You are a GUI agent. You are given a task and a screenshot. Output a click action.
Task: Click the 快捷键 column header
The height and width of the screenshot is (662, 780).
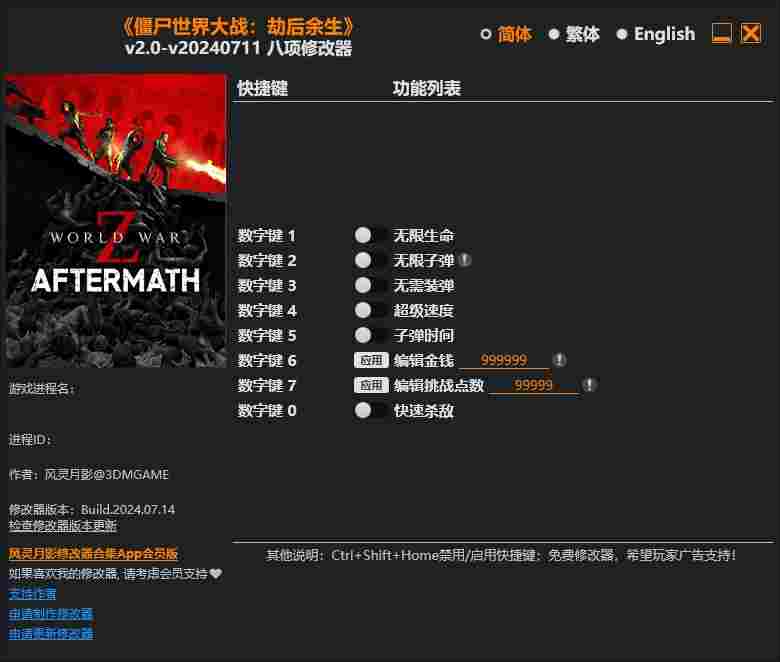pos(262,89)
